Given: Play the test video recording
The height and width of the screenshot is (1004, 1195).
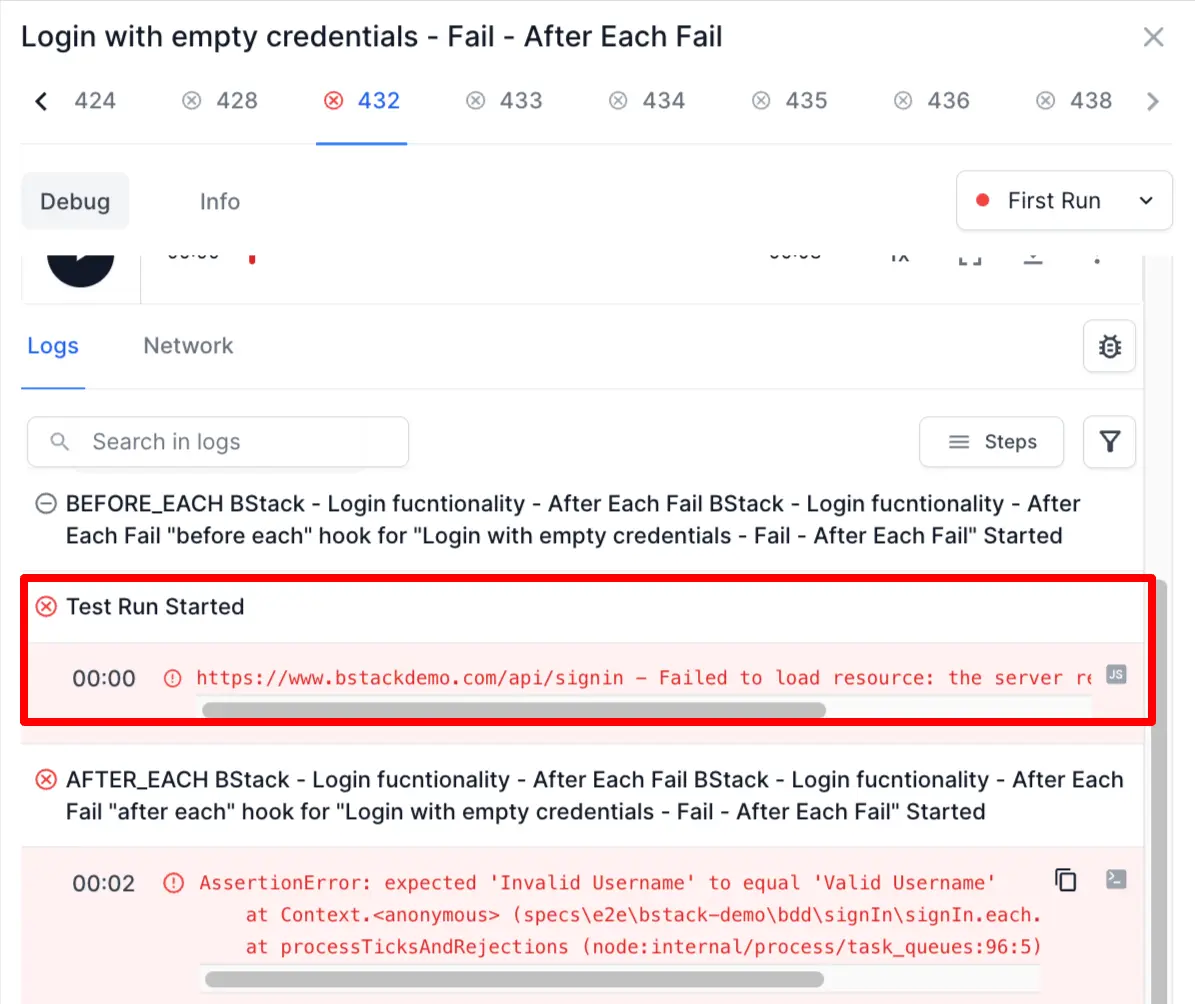Looking at the screenshot, I should [x=80, y=262].
